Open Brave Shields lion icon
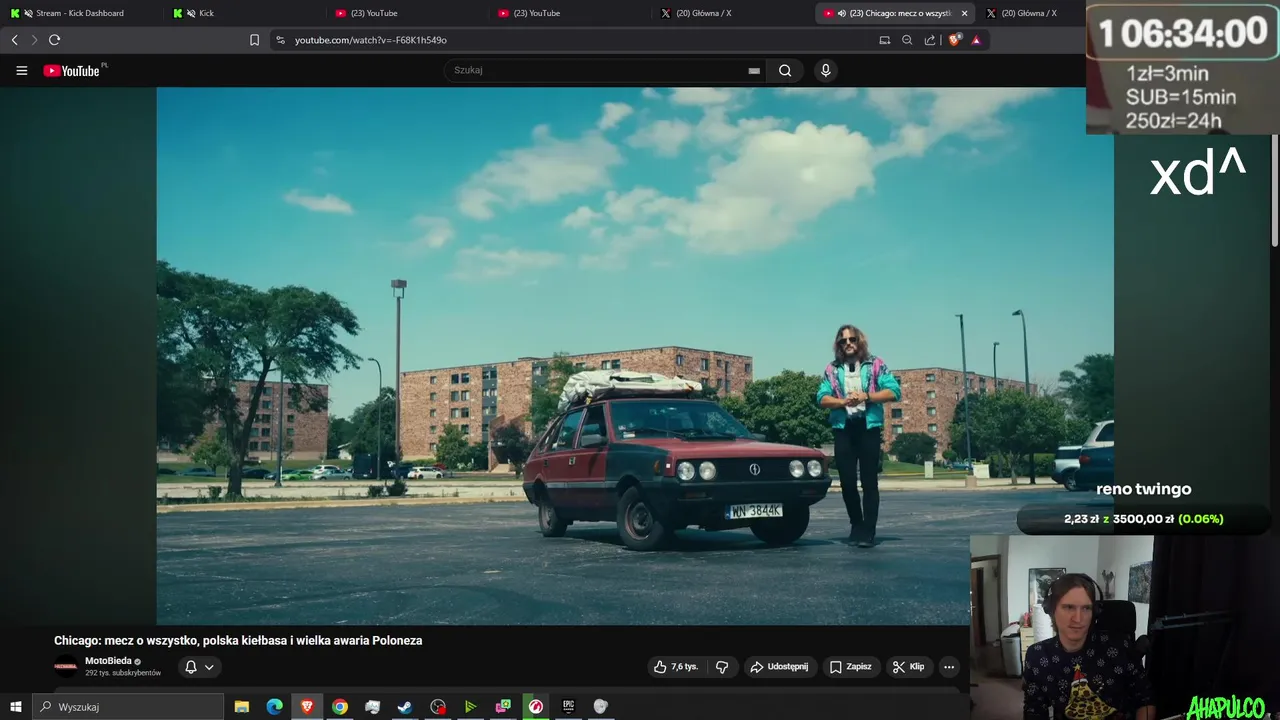This screenshot has width=1280, height=720. pos(954,40)
